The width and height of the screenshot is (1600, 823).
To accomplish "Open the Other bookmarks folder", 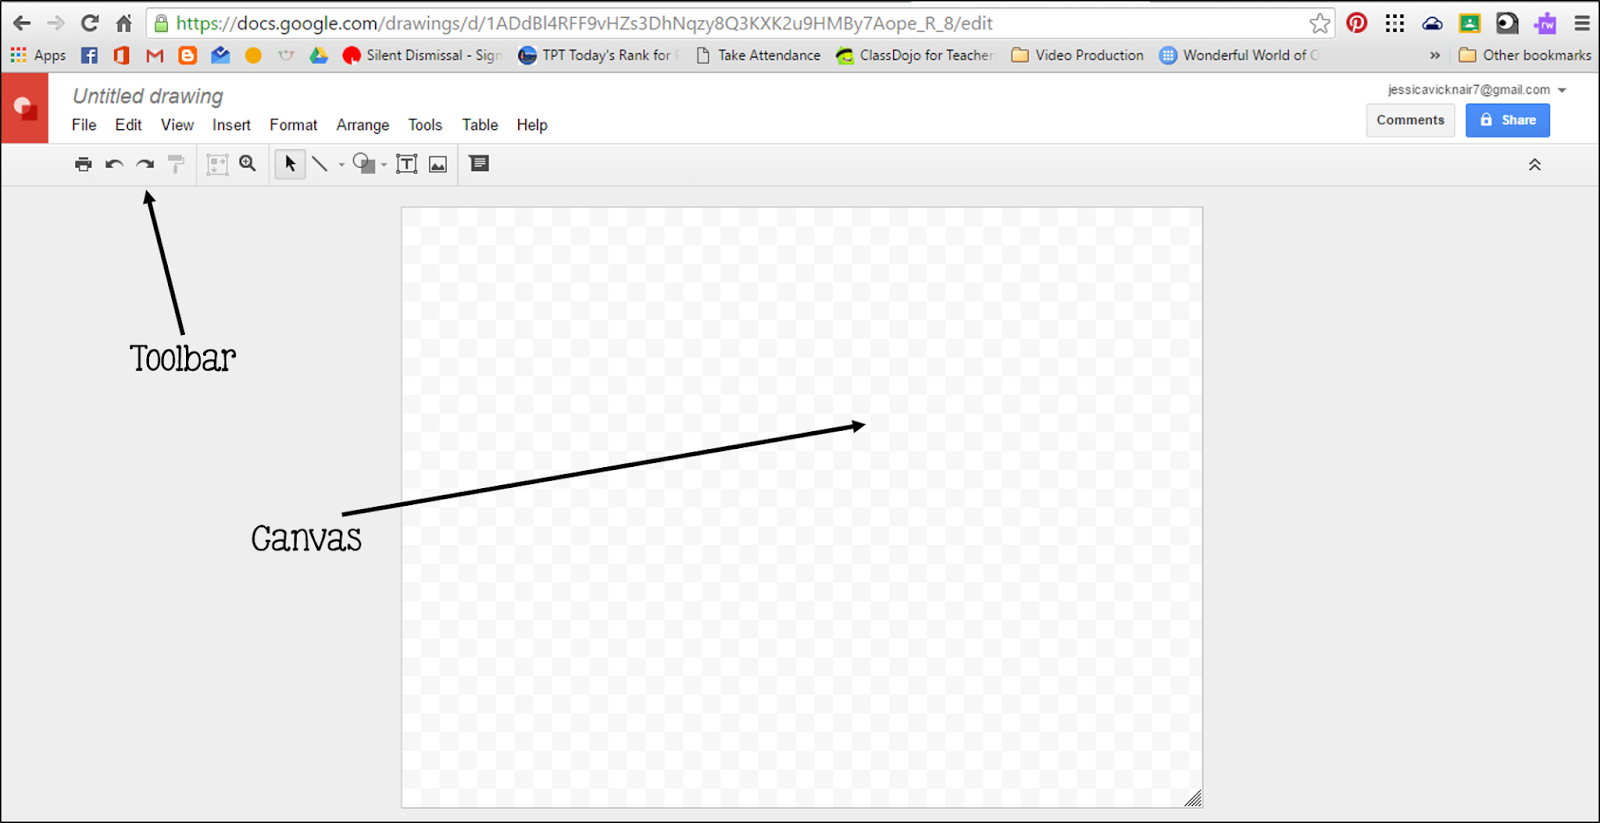I will click(x=1525, y=55).
